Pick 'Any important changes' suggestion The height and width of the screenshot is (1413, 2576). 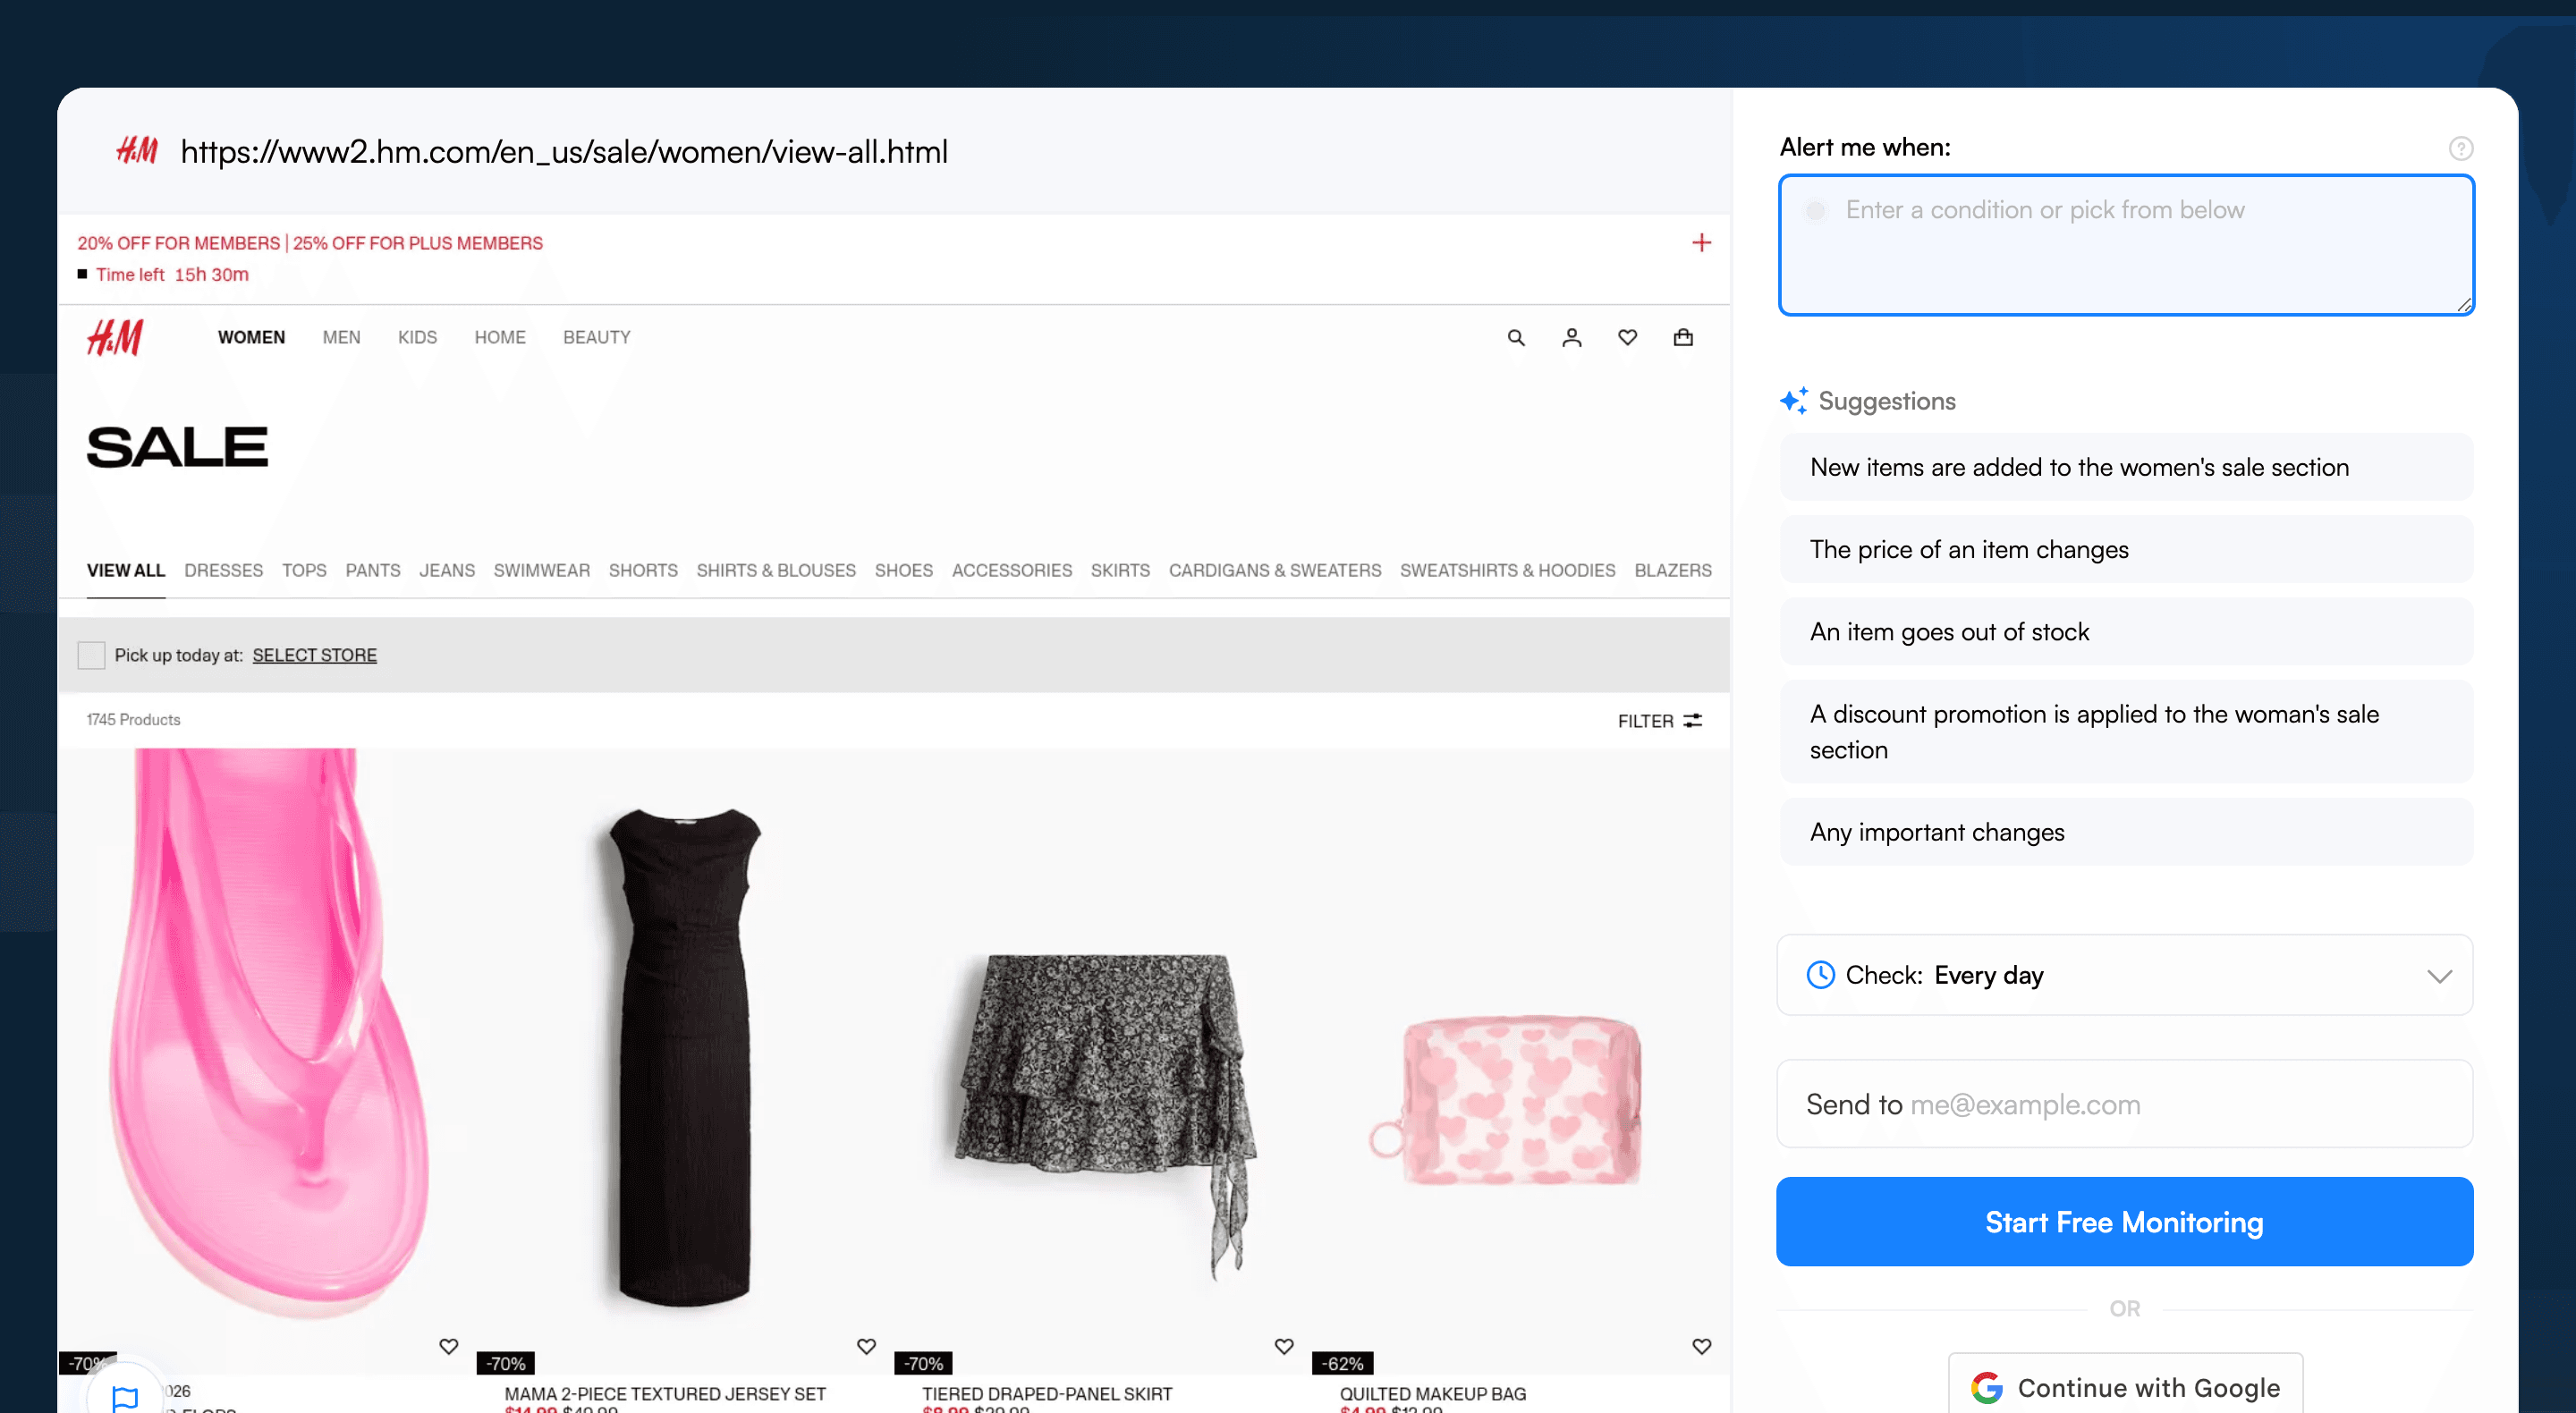[x=2125, y=832]
